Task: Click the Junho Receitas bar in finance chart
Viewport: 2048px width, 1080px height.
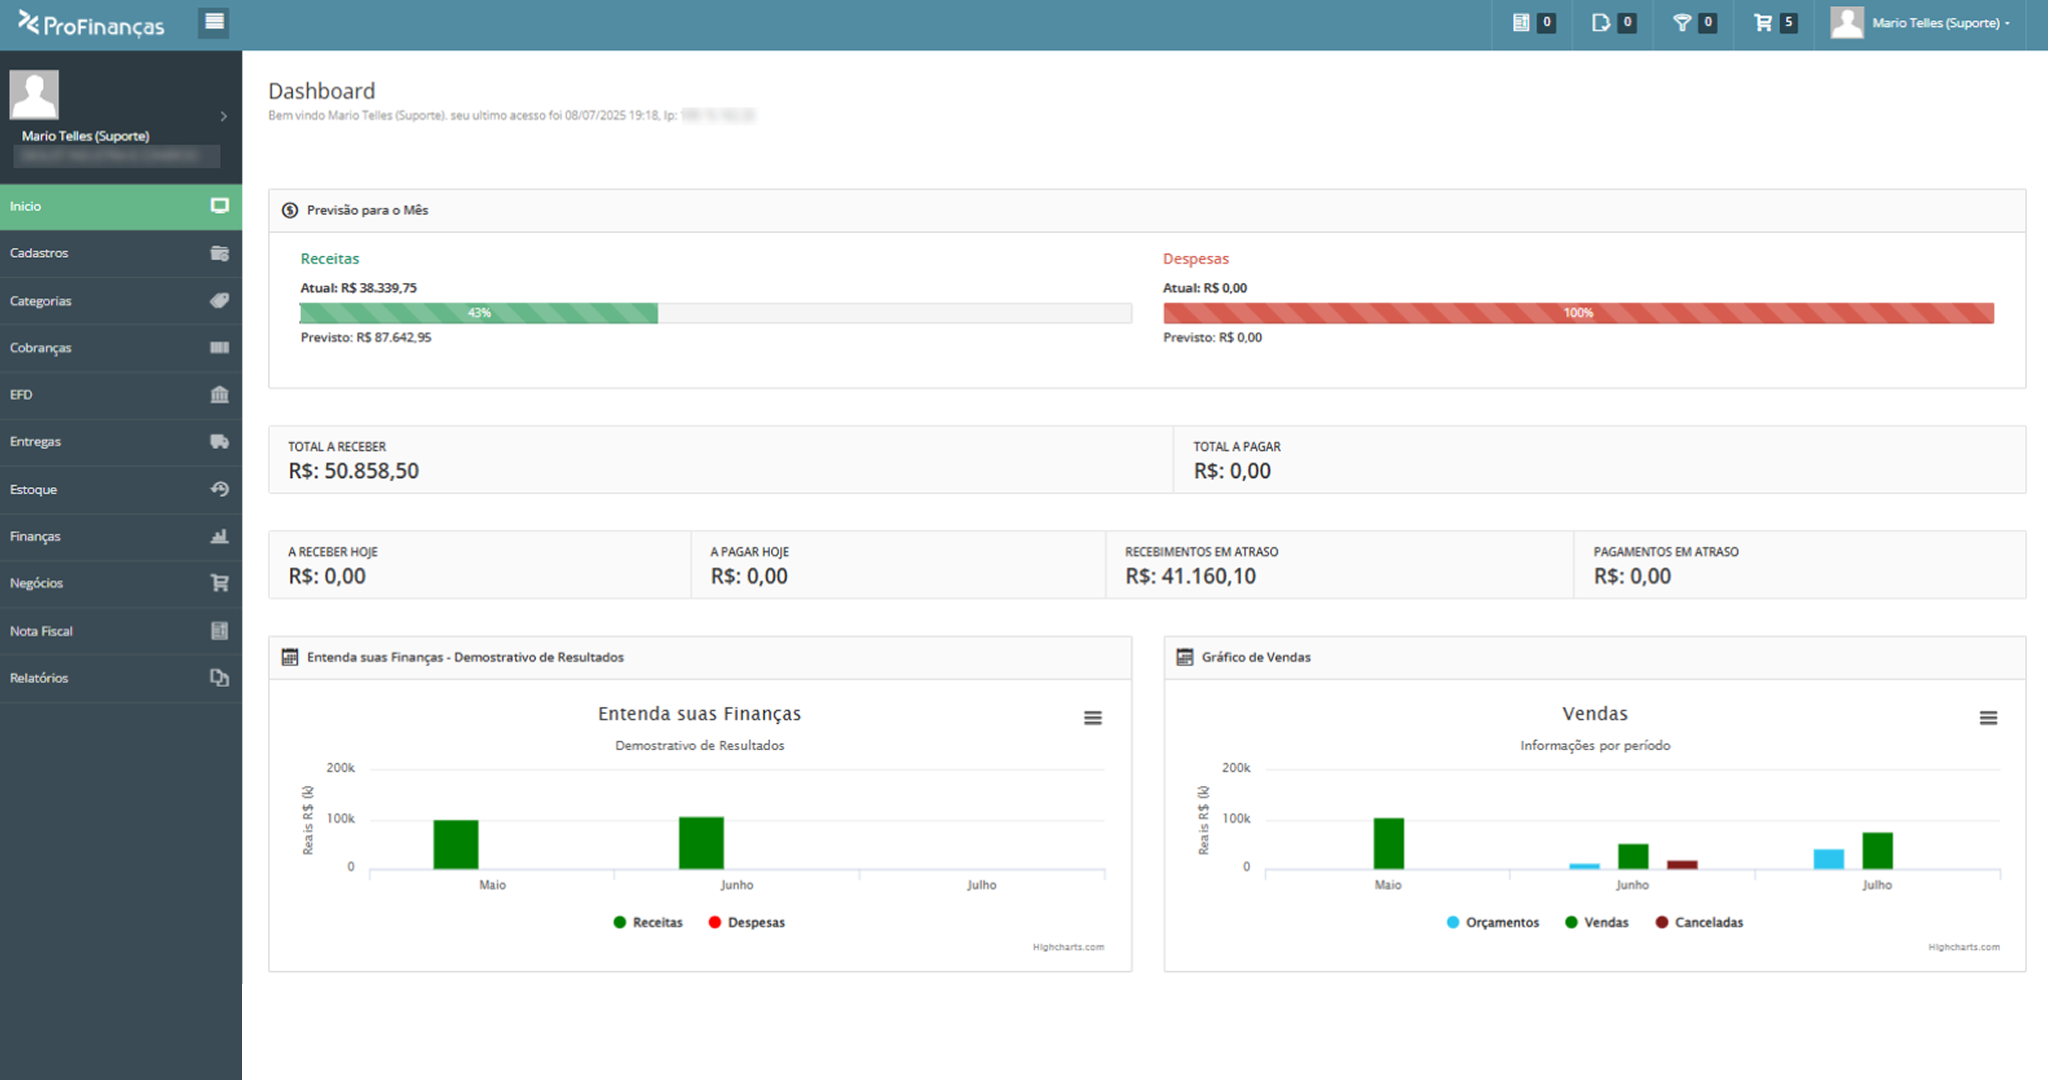Action: pyautogui.click(x=701, y=843)
